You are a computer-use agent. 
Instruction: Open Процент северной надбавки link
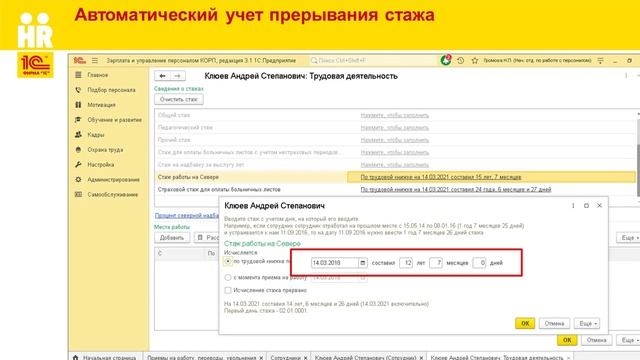tap(187, 216)
